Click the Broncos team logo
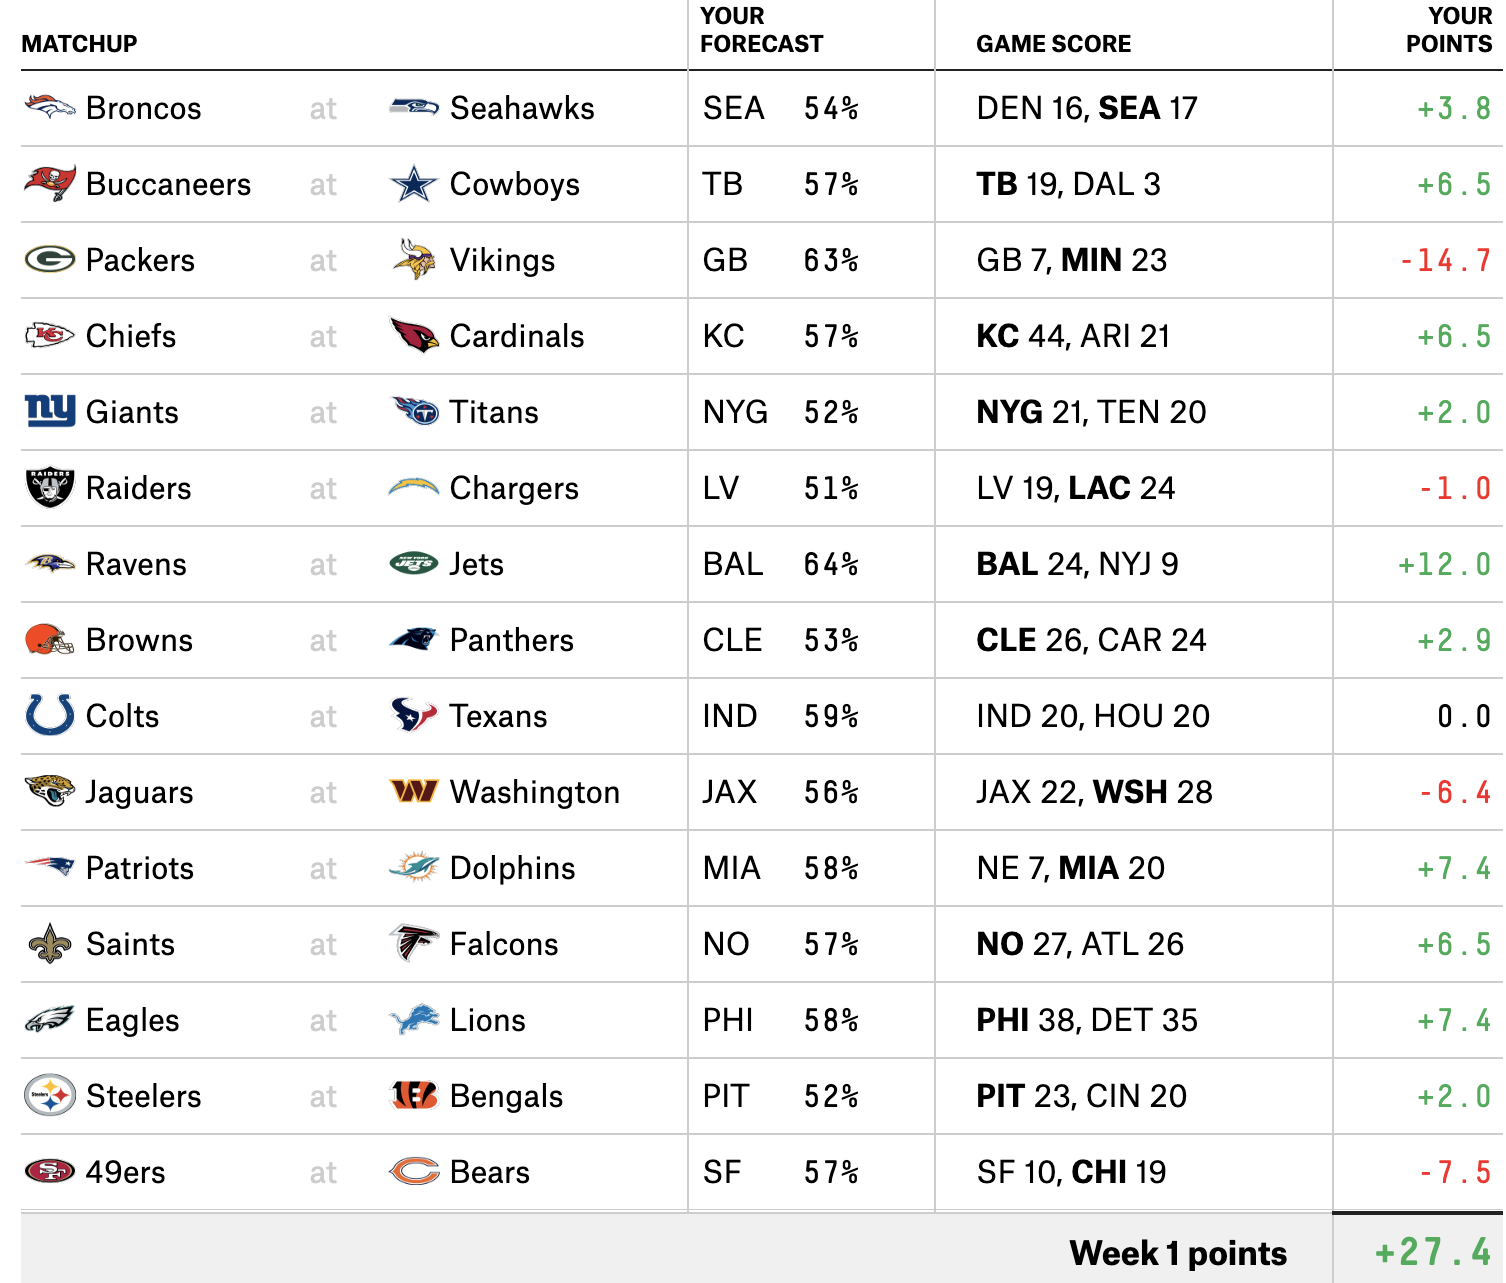This screenshot has height=1283, width=1506. [x=50, y=107]
